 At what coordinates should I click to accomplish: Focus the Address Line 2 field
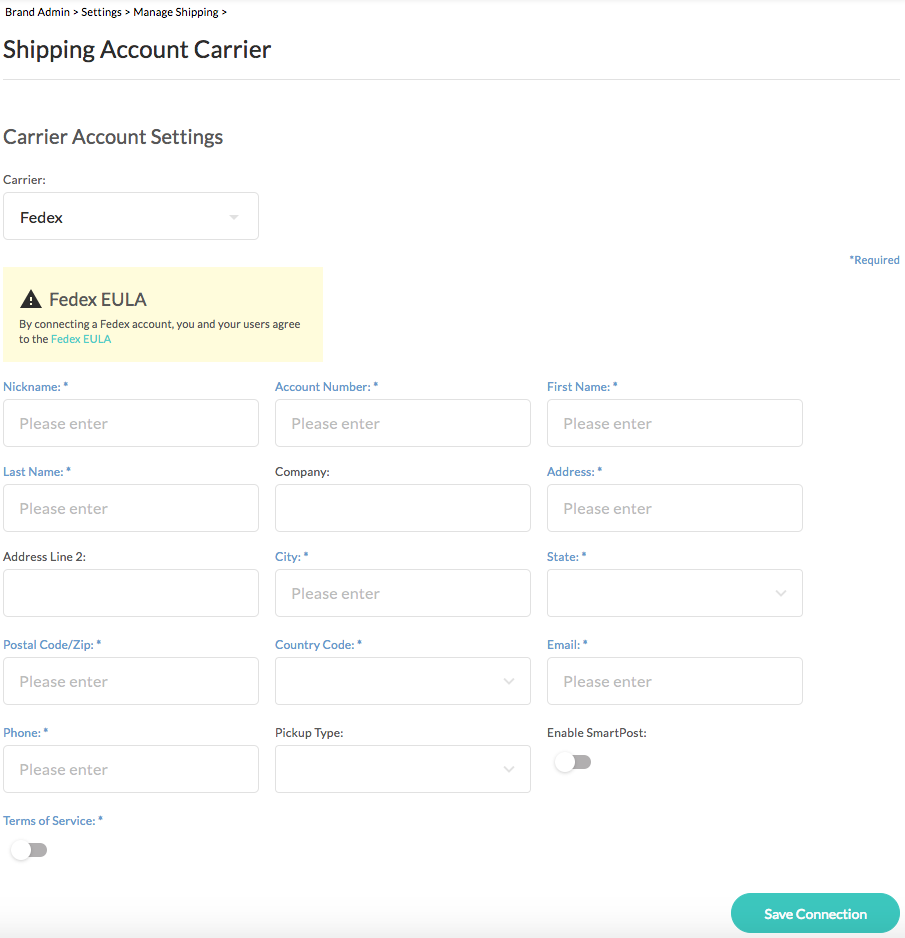click(131, 593)
